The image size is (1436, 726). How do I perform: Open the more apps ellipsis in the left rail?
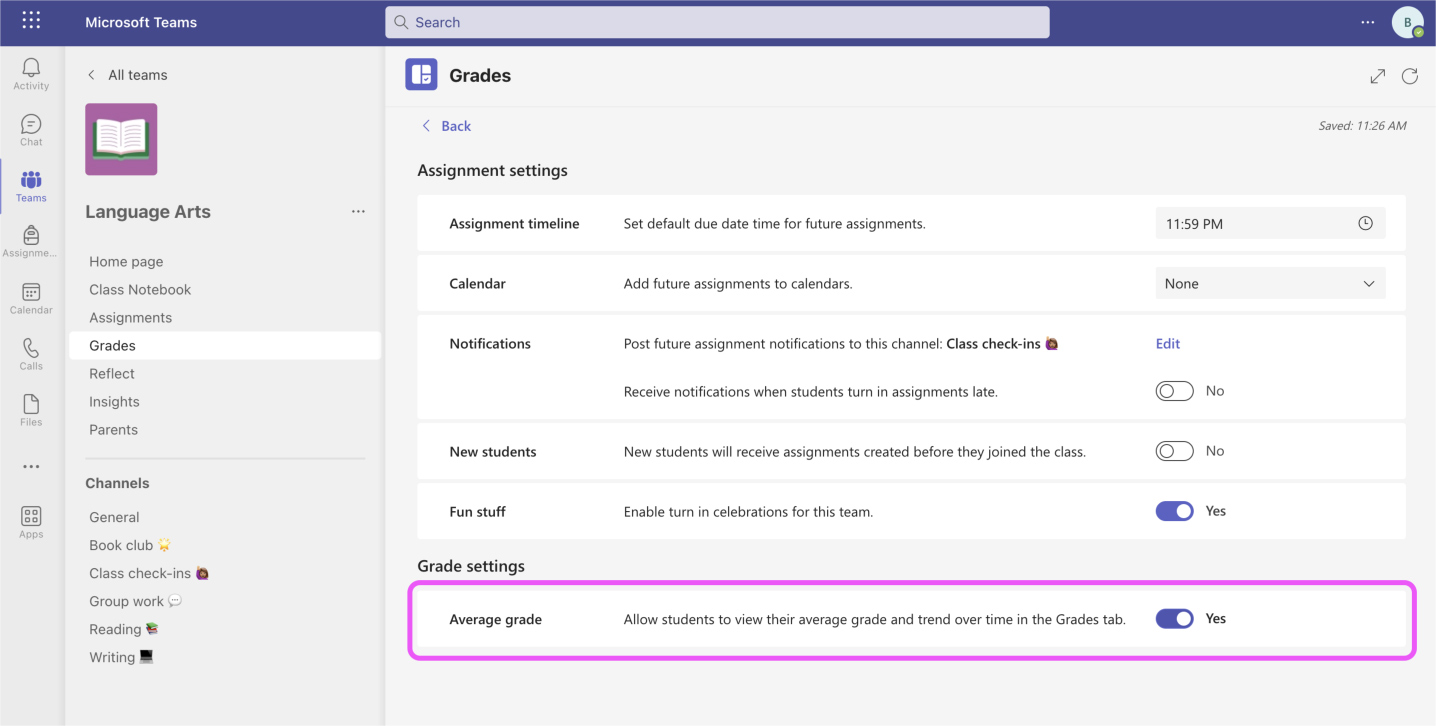(x=31, y=466)
